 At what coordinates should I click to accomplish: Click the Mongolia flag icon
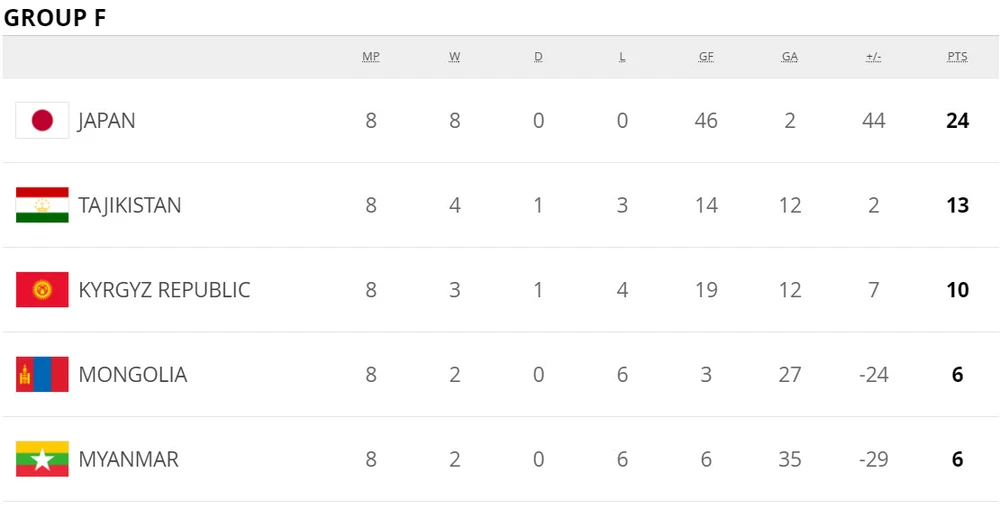point(42,375)
